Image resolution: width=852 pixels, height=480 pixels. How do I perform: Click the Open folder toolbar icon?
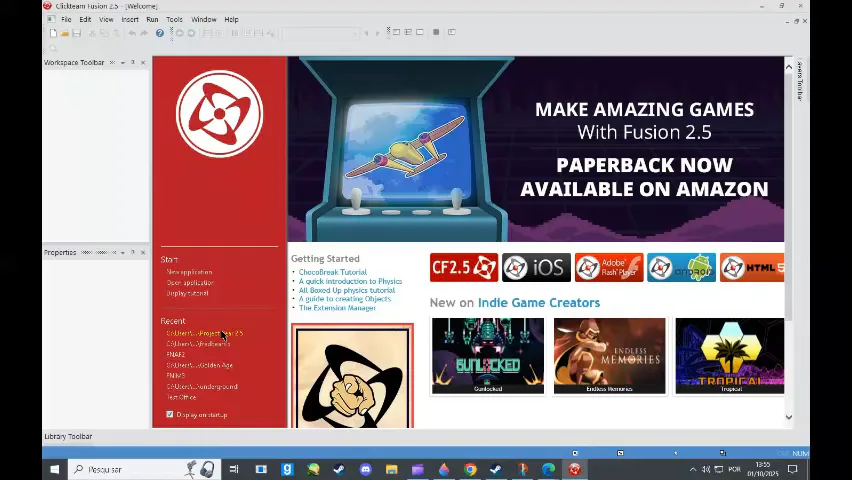(65, 33)
